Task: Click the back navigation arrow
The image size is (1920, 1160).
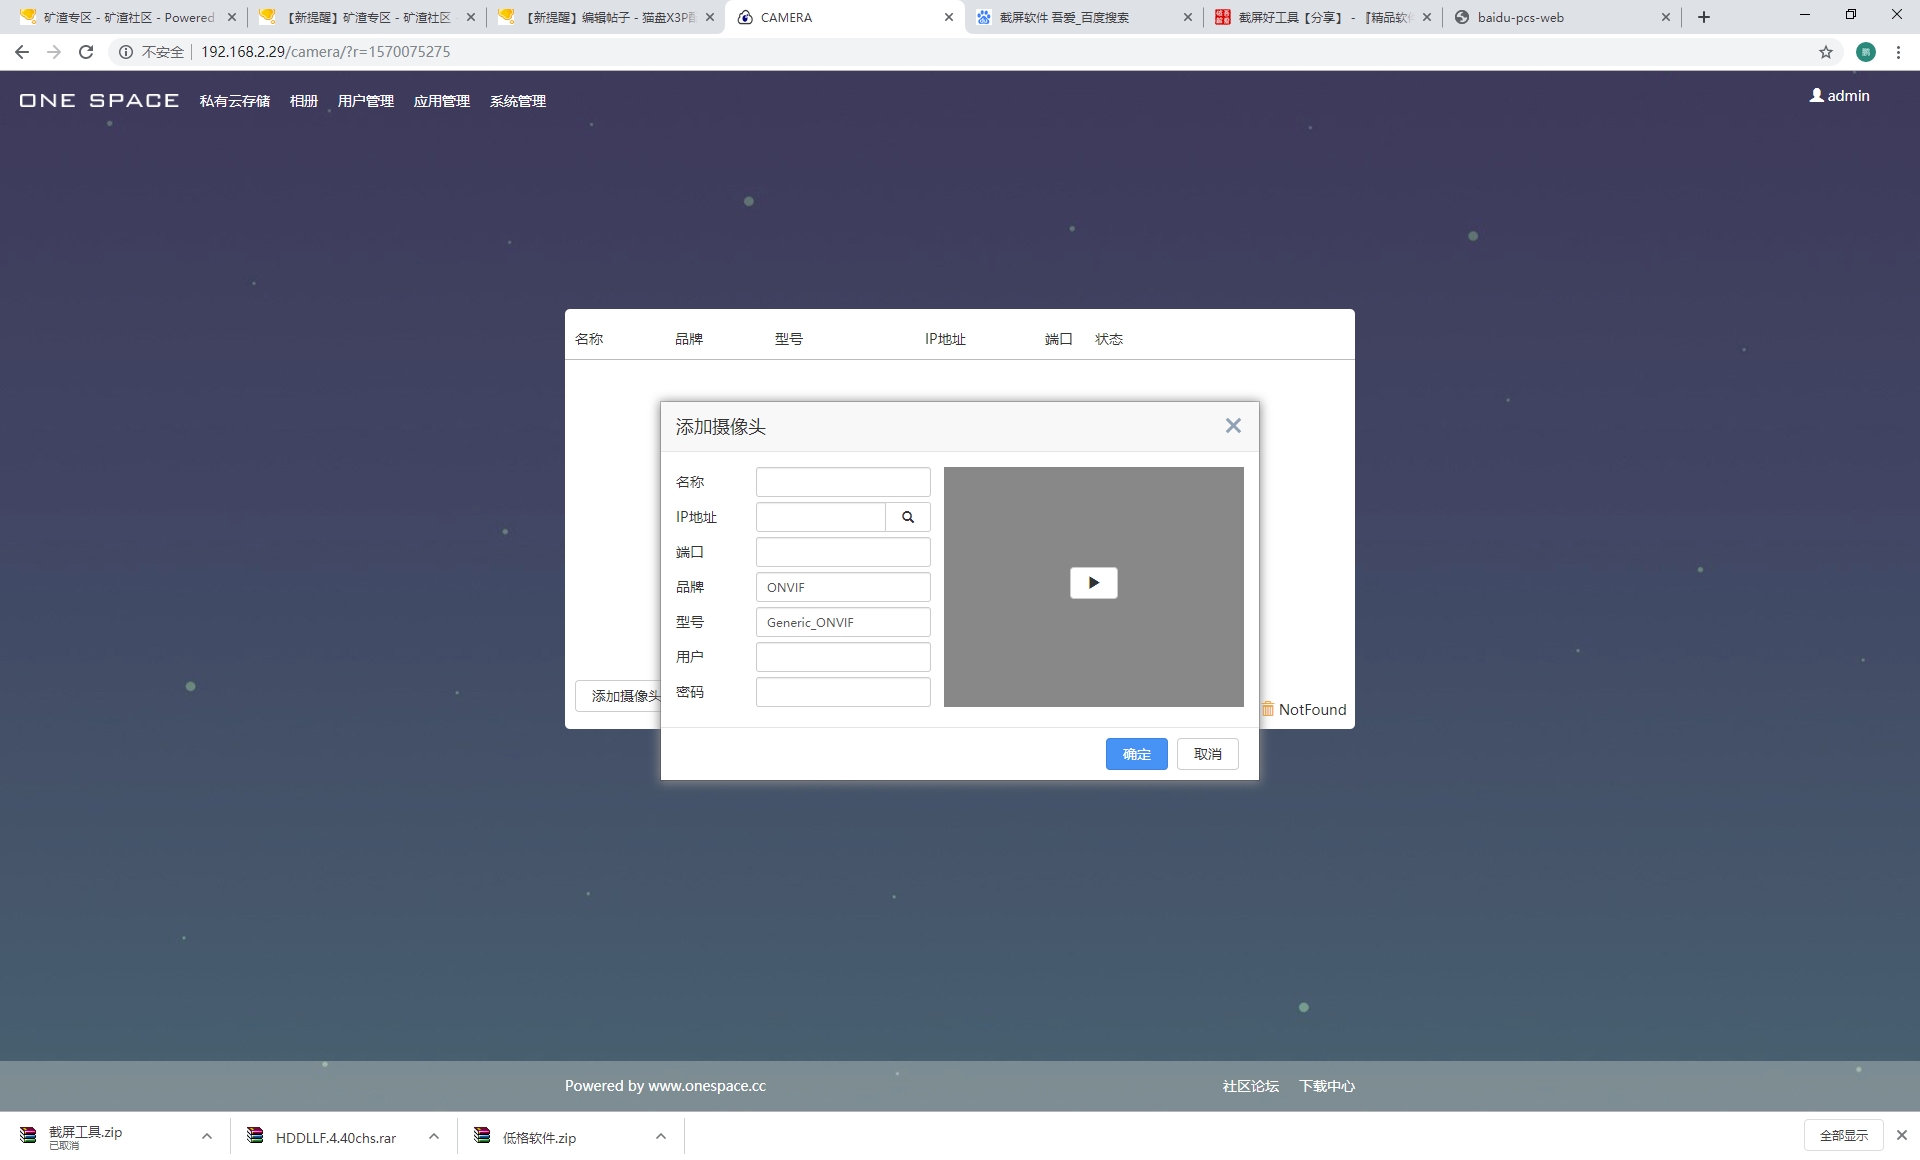Action: click(x=22, y=52)
